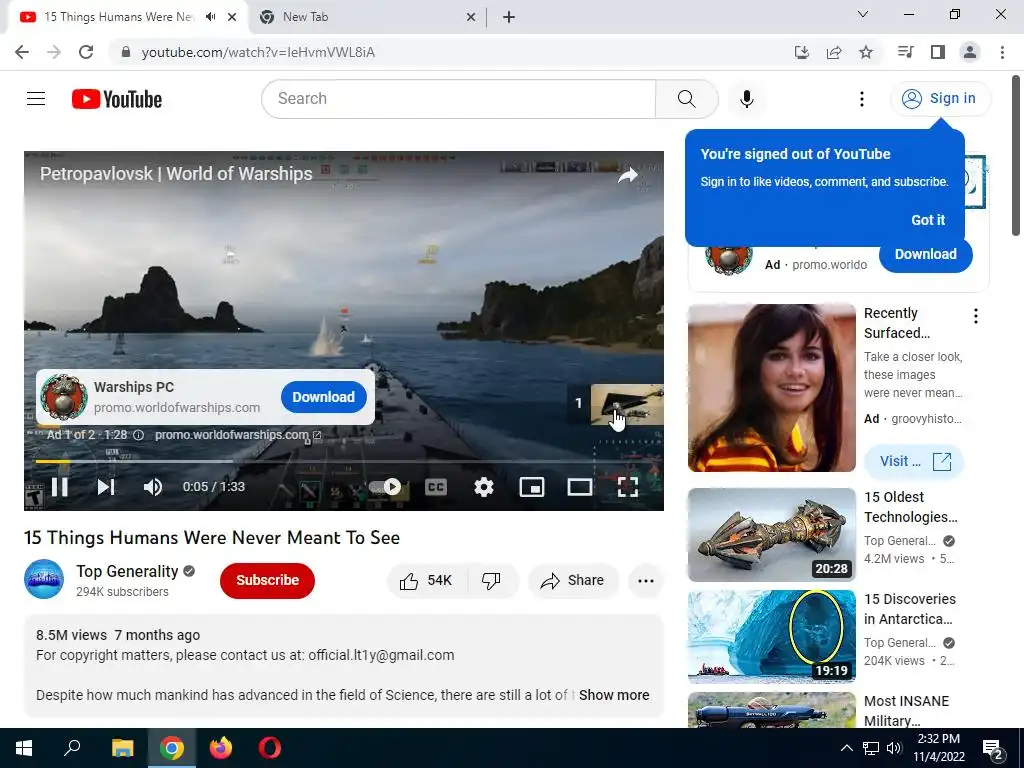
Task: Install app icon in address bar
Action: point(802,52)
